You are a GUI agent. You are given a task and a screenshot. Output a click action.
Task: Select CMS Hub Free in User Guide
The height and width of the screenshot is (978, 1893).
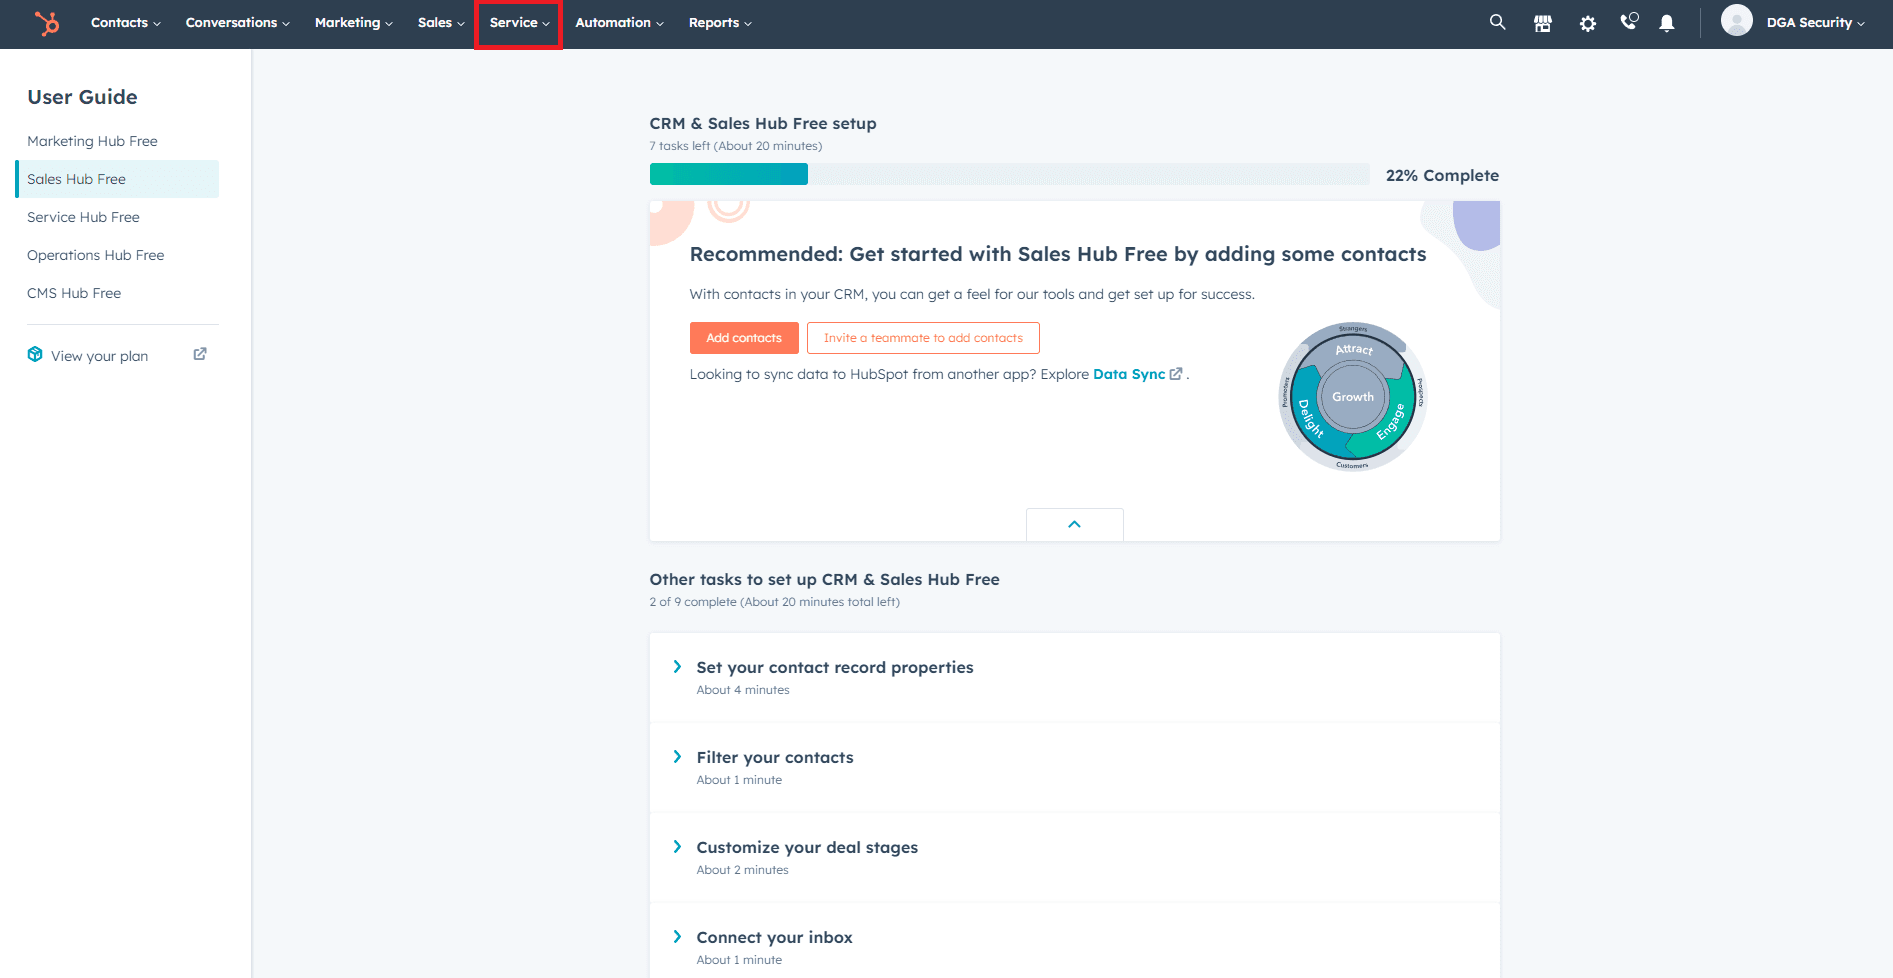74,293
